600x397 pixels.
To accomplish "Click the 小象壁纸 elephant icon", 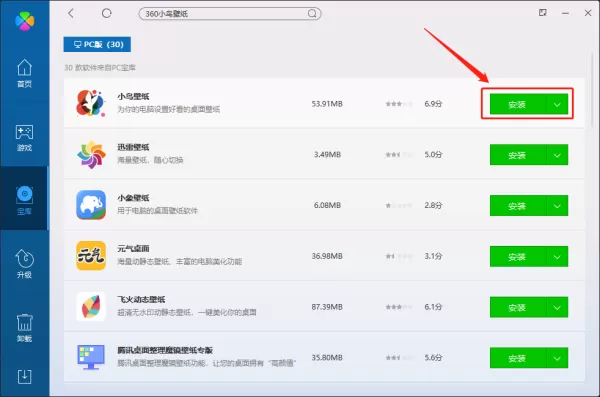I will click(x=91, y=205).
